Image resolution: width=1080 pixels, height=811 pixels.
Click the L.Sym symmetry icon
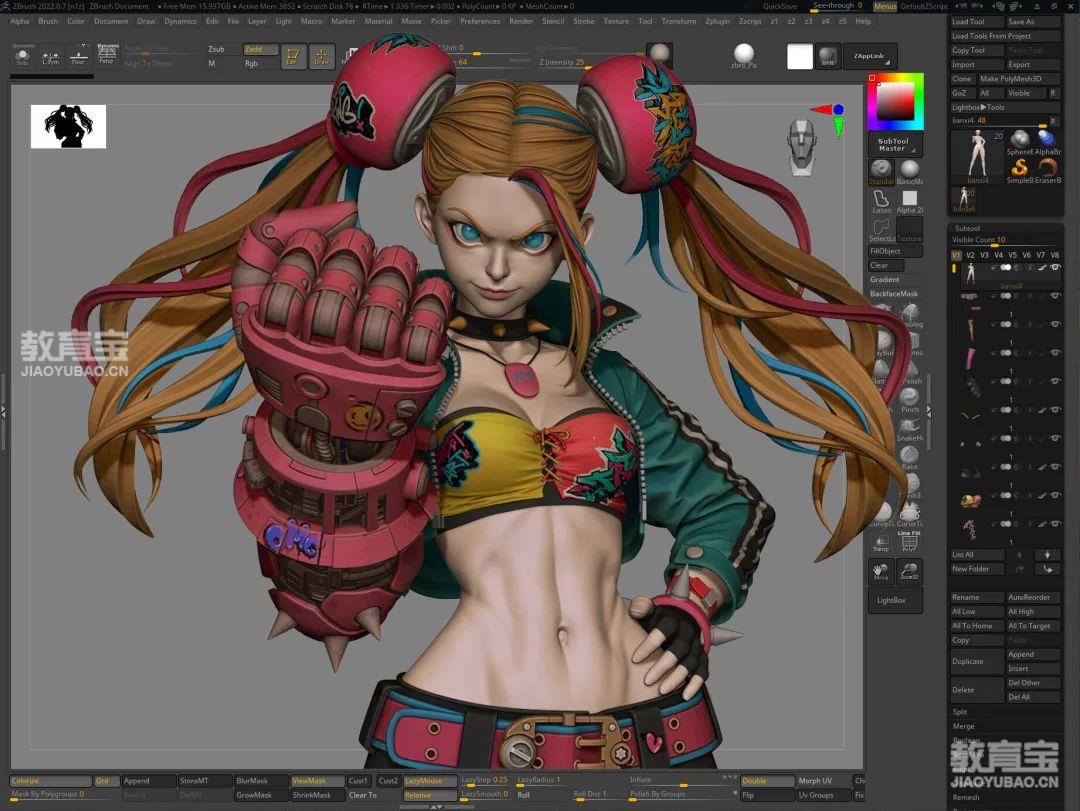click(51, 57)
